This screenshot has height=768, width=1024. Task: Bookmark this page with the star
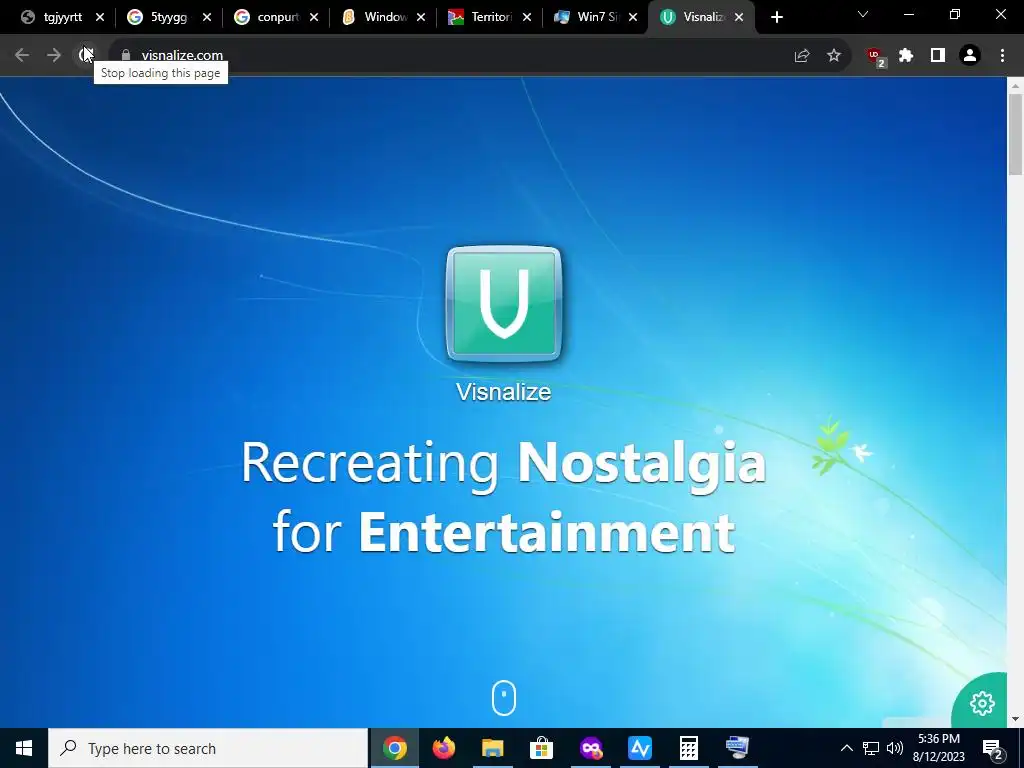(x=834, y=56)
